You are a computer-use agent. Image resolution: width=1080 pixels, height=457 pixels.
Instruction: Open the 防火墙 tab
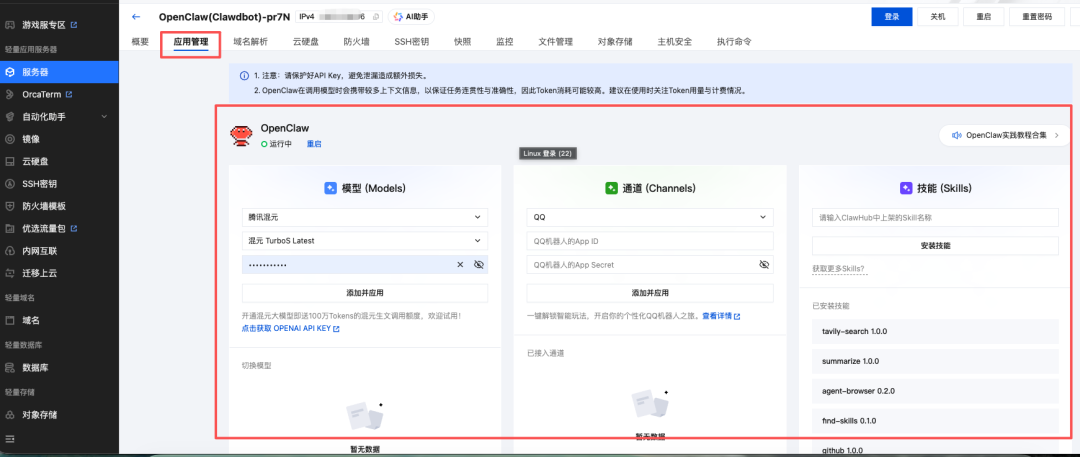[x=356, y=42]
